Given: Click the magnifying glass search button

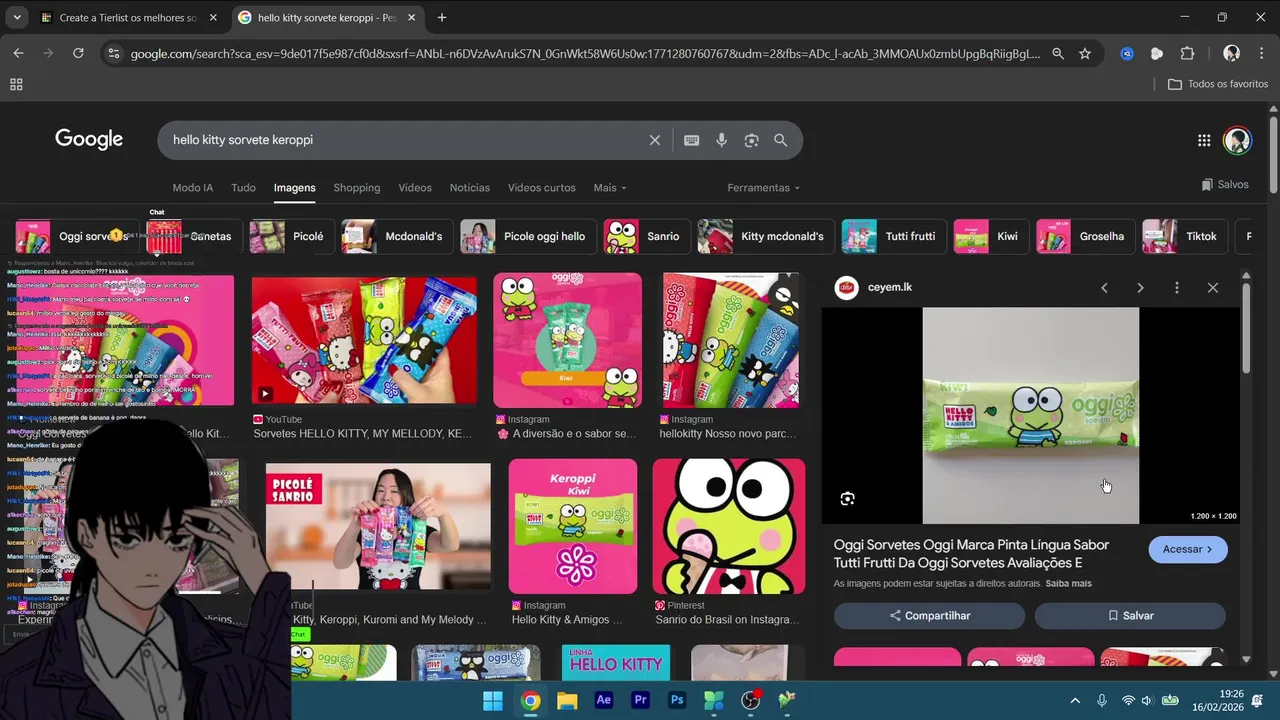Looking at the screenshot, I should tap(781, 140).
